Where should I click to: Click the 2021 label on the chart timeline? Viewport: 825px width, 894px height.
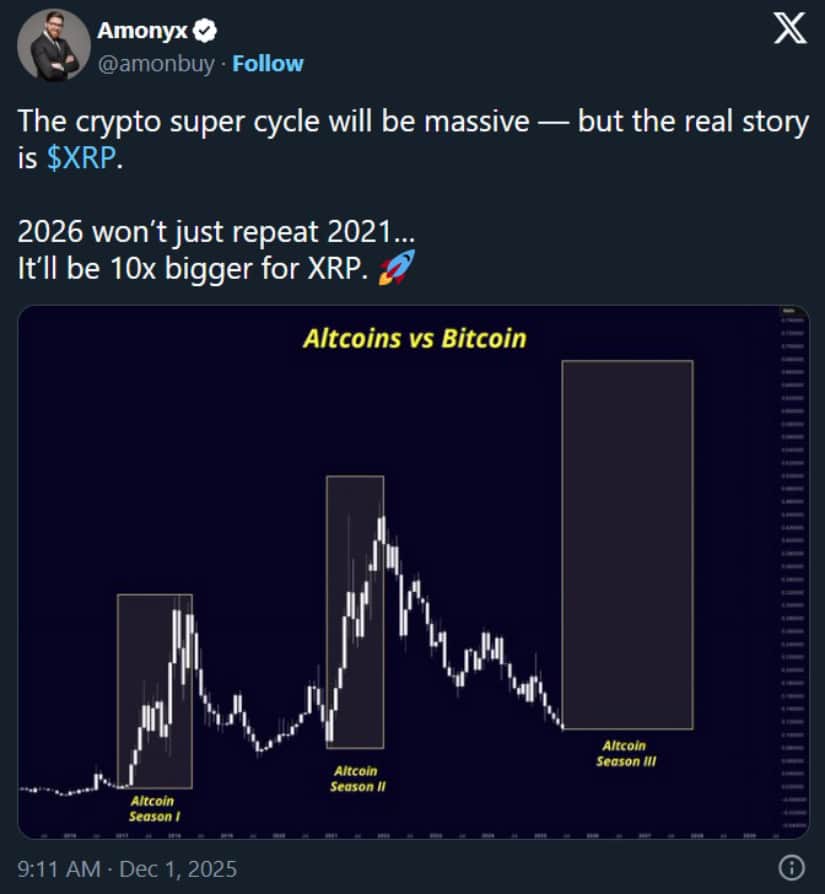point(332,831)
